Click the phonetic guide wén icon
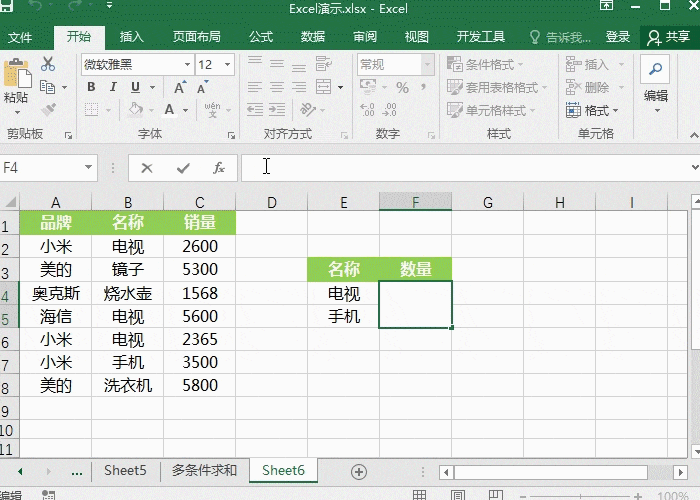This screenshot has width=700, height=500. pyautogui.click(x=212, y=109)
